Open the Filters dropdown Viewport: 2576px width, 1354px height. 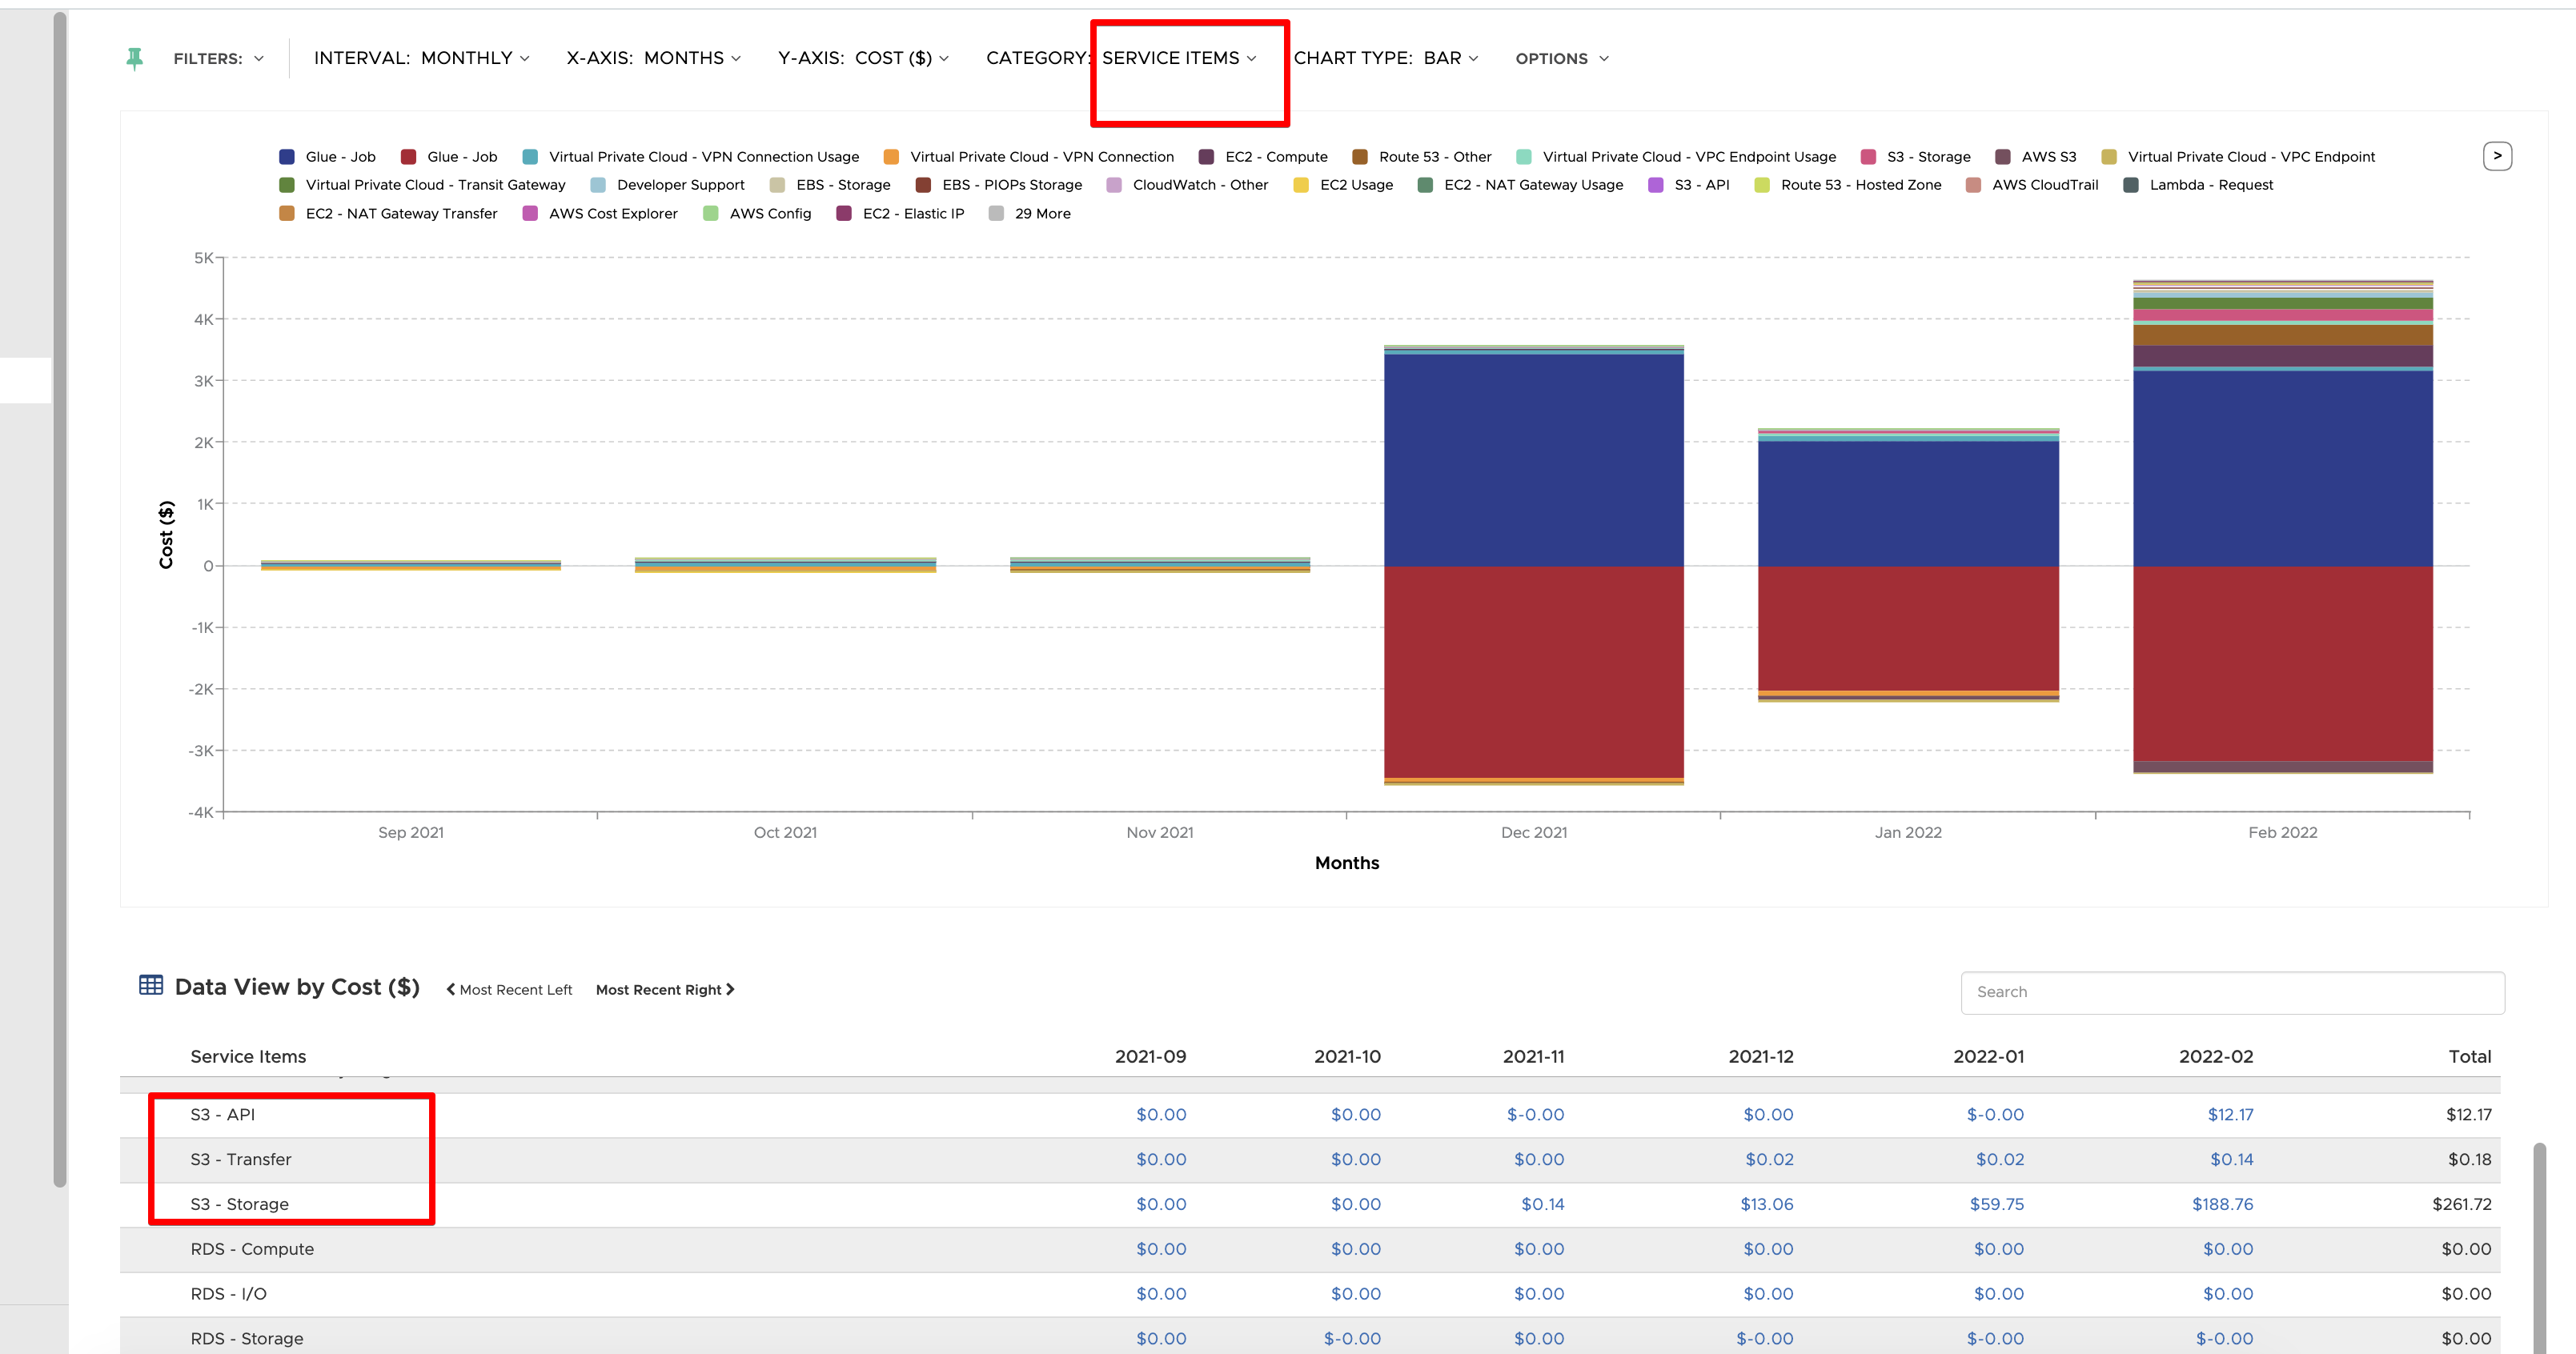tap(218, 59)
